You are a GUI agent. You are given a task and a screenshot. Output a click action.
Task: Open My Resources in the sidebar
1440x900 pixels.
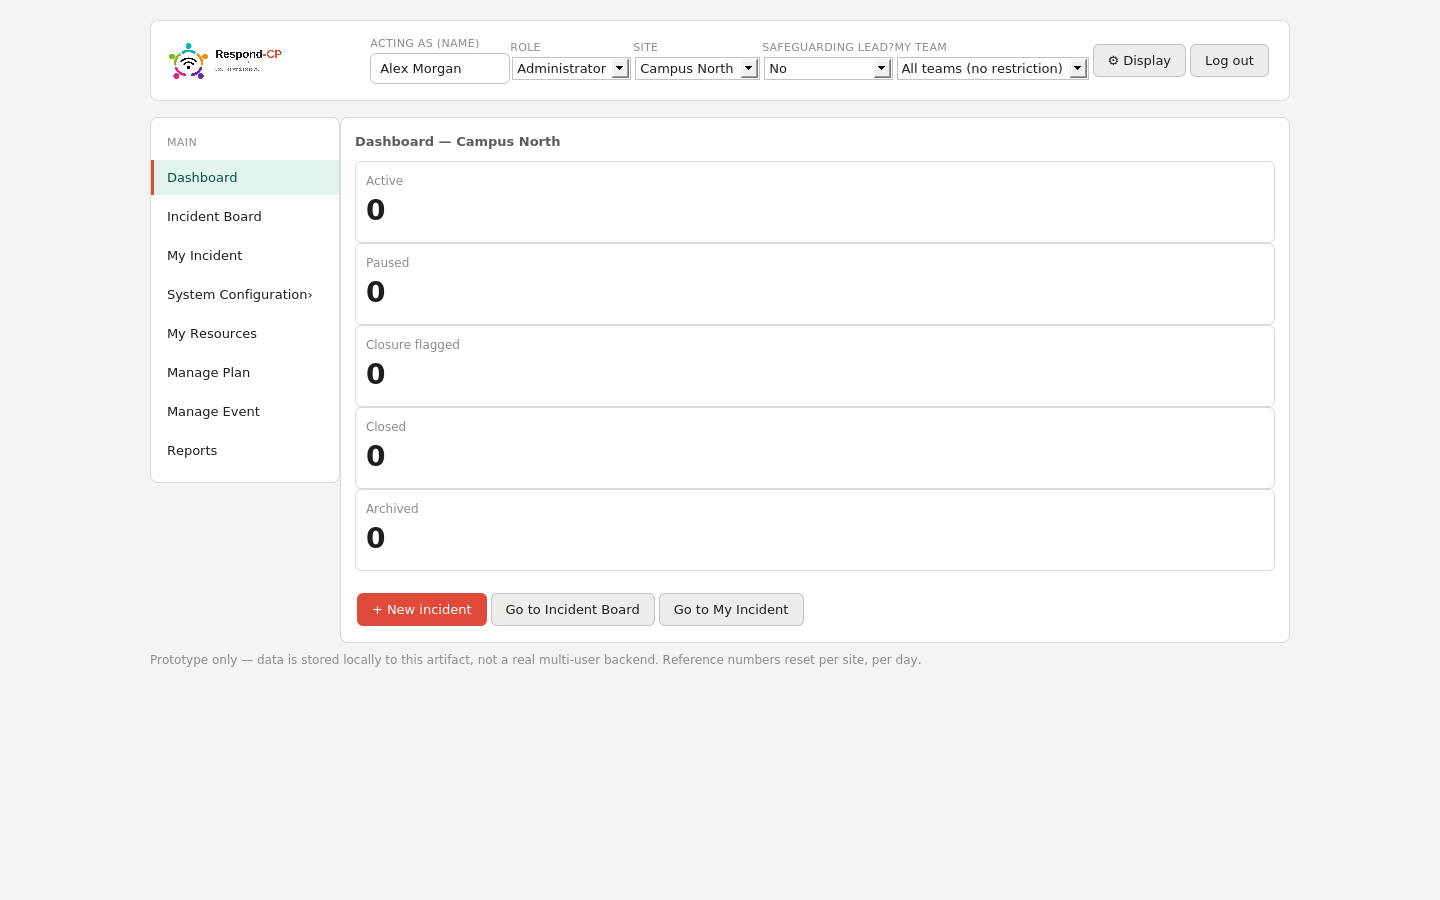245,333
